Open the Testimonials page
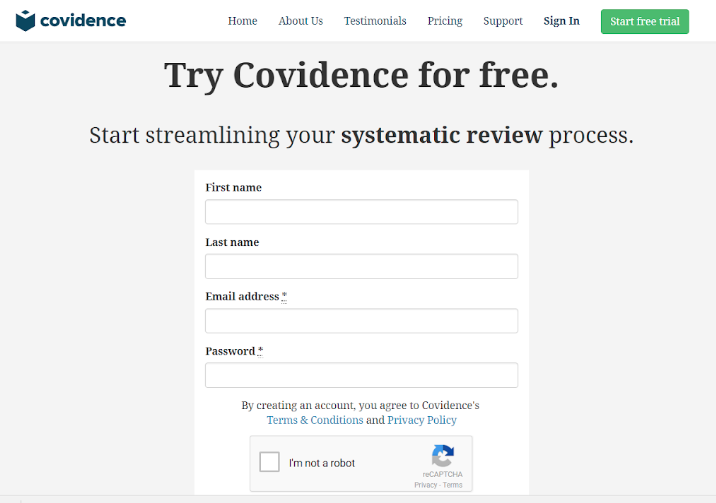Screen dimensions: 716x503 point(375,21)
